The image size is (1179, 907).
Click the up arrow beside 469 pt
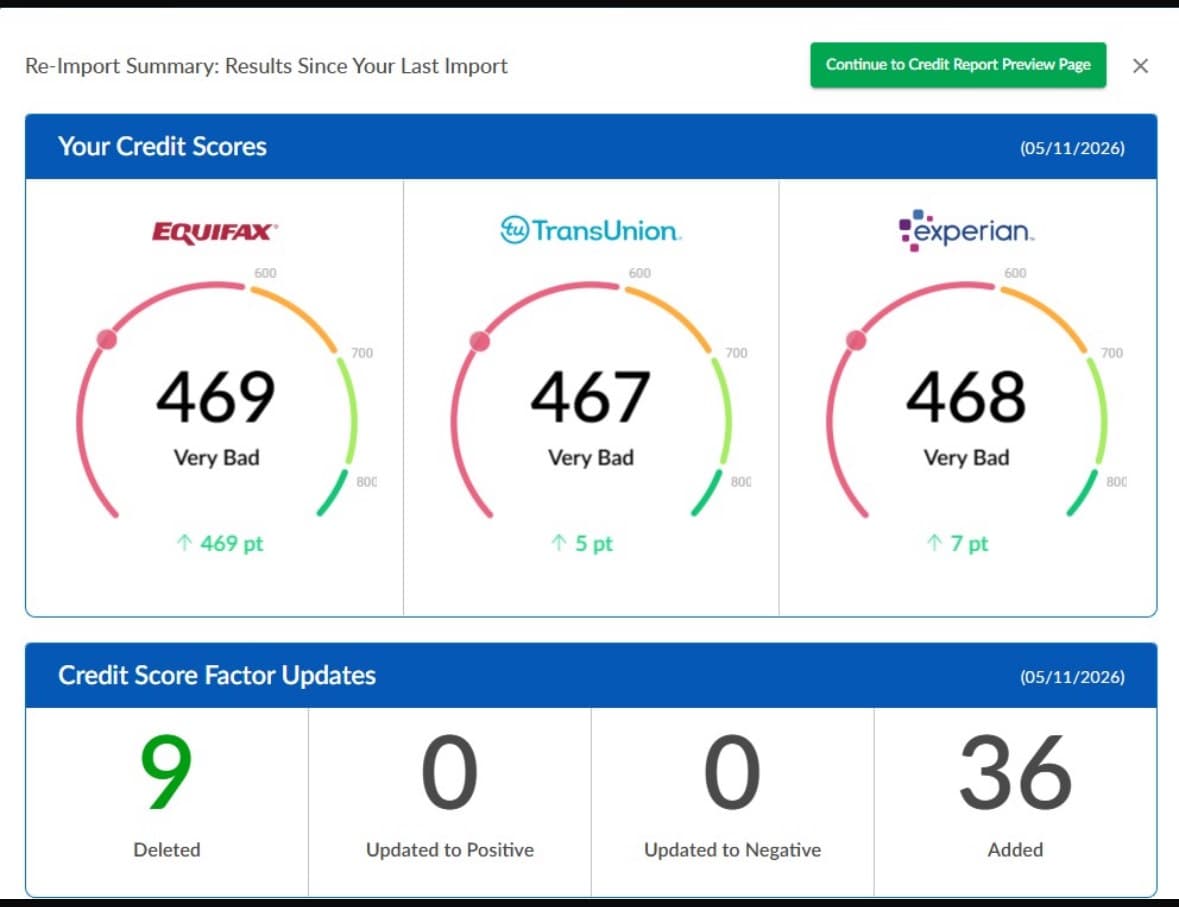tap(184, 542)
